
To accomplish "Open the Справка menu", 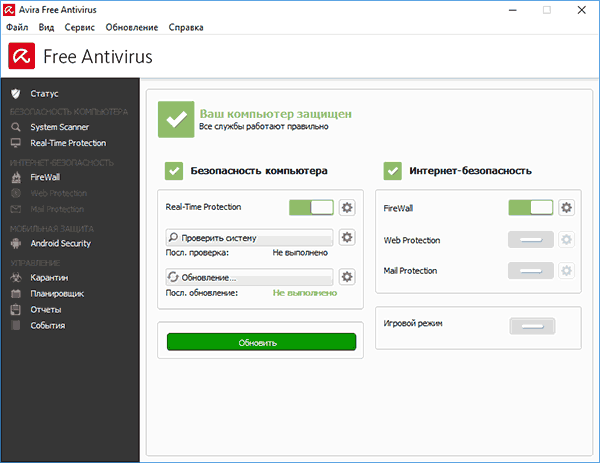I will [185, 27].
